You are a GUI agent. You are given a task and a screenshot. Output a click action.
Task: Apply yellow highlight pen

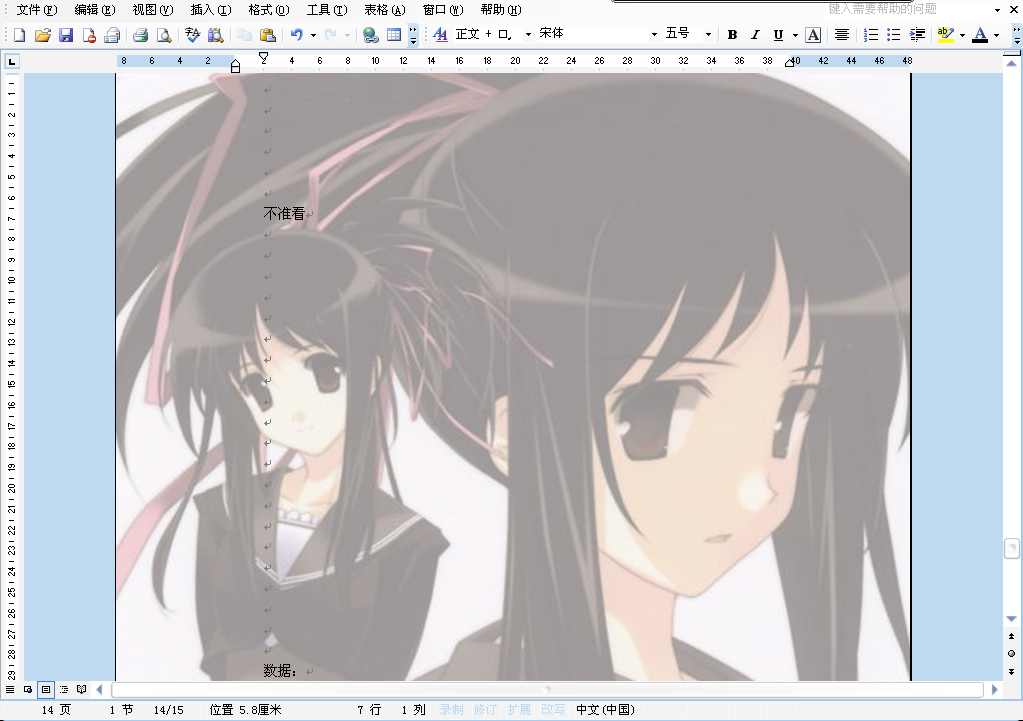pyautogui.click(x=945, y=35)
